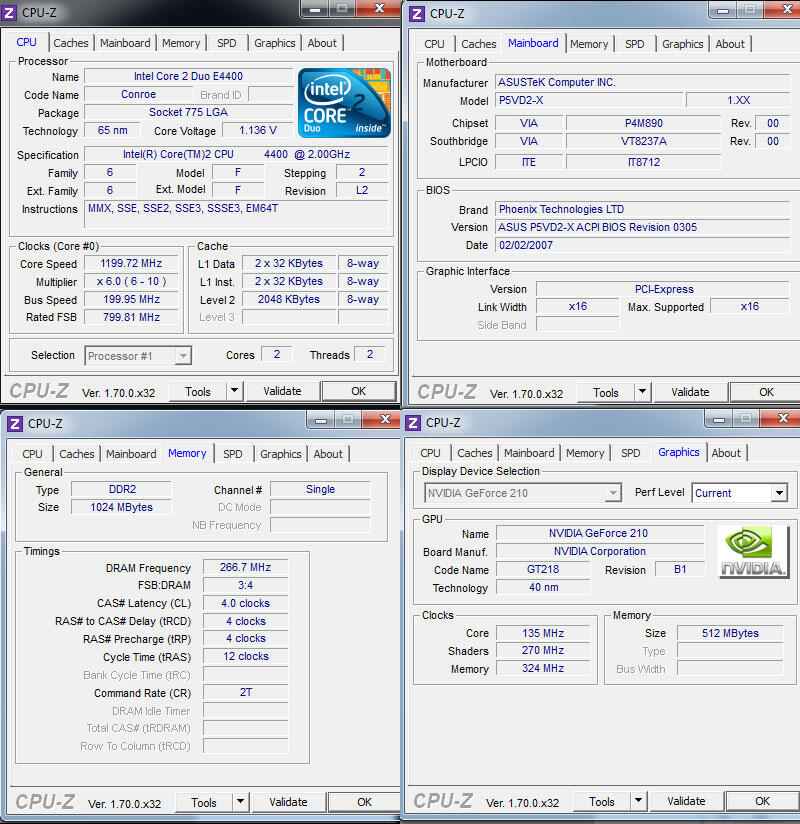Click the motherboard model P5VD2-X

pos(589,100)
